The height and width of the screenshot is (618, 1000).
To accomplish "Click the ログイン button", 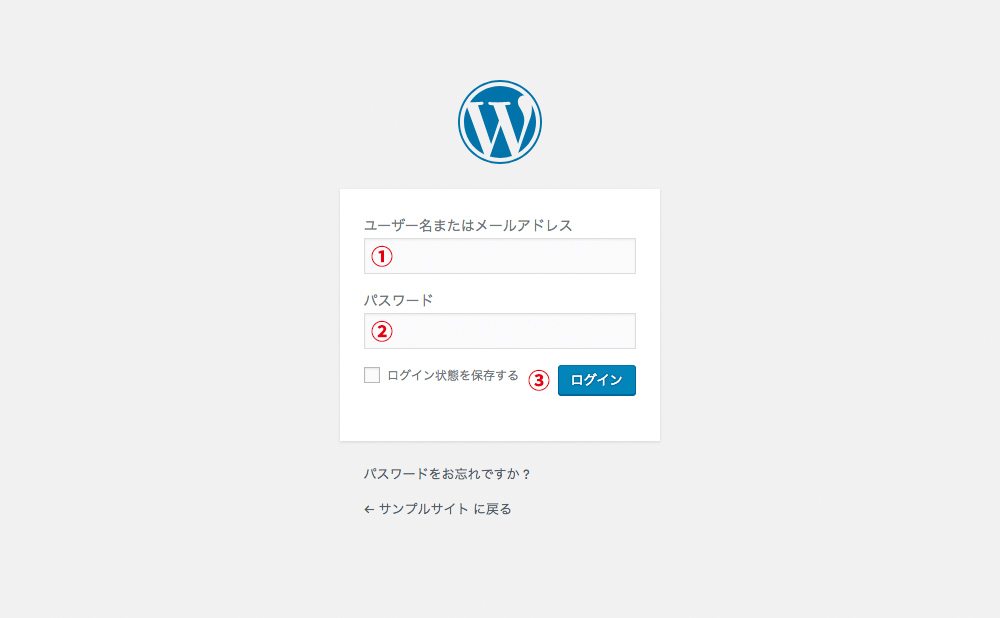I will coord(596,380).
